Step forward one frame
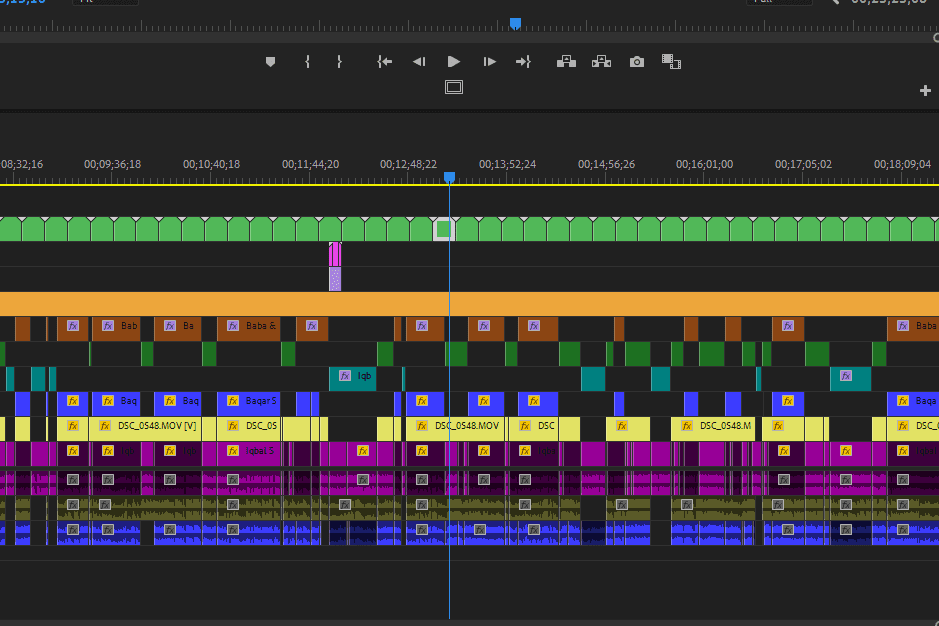This screenshot has width=939, height=626. [x=489, y=62]
